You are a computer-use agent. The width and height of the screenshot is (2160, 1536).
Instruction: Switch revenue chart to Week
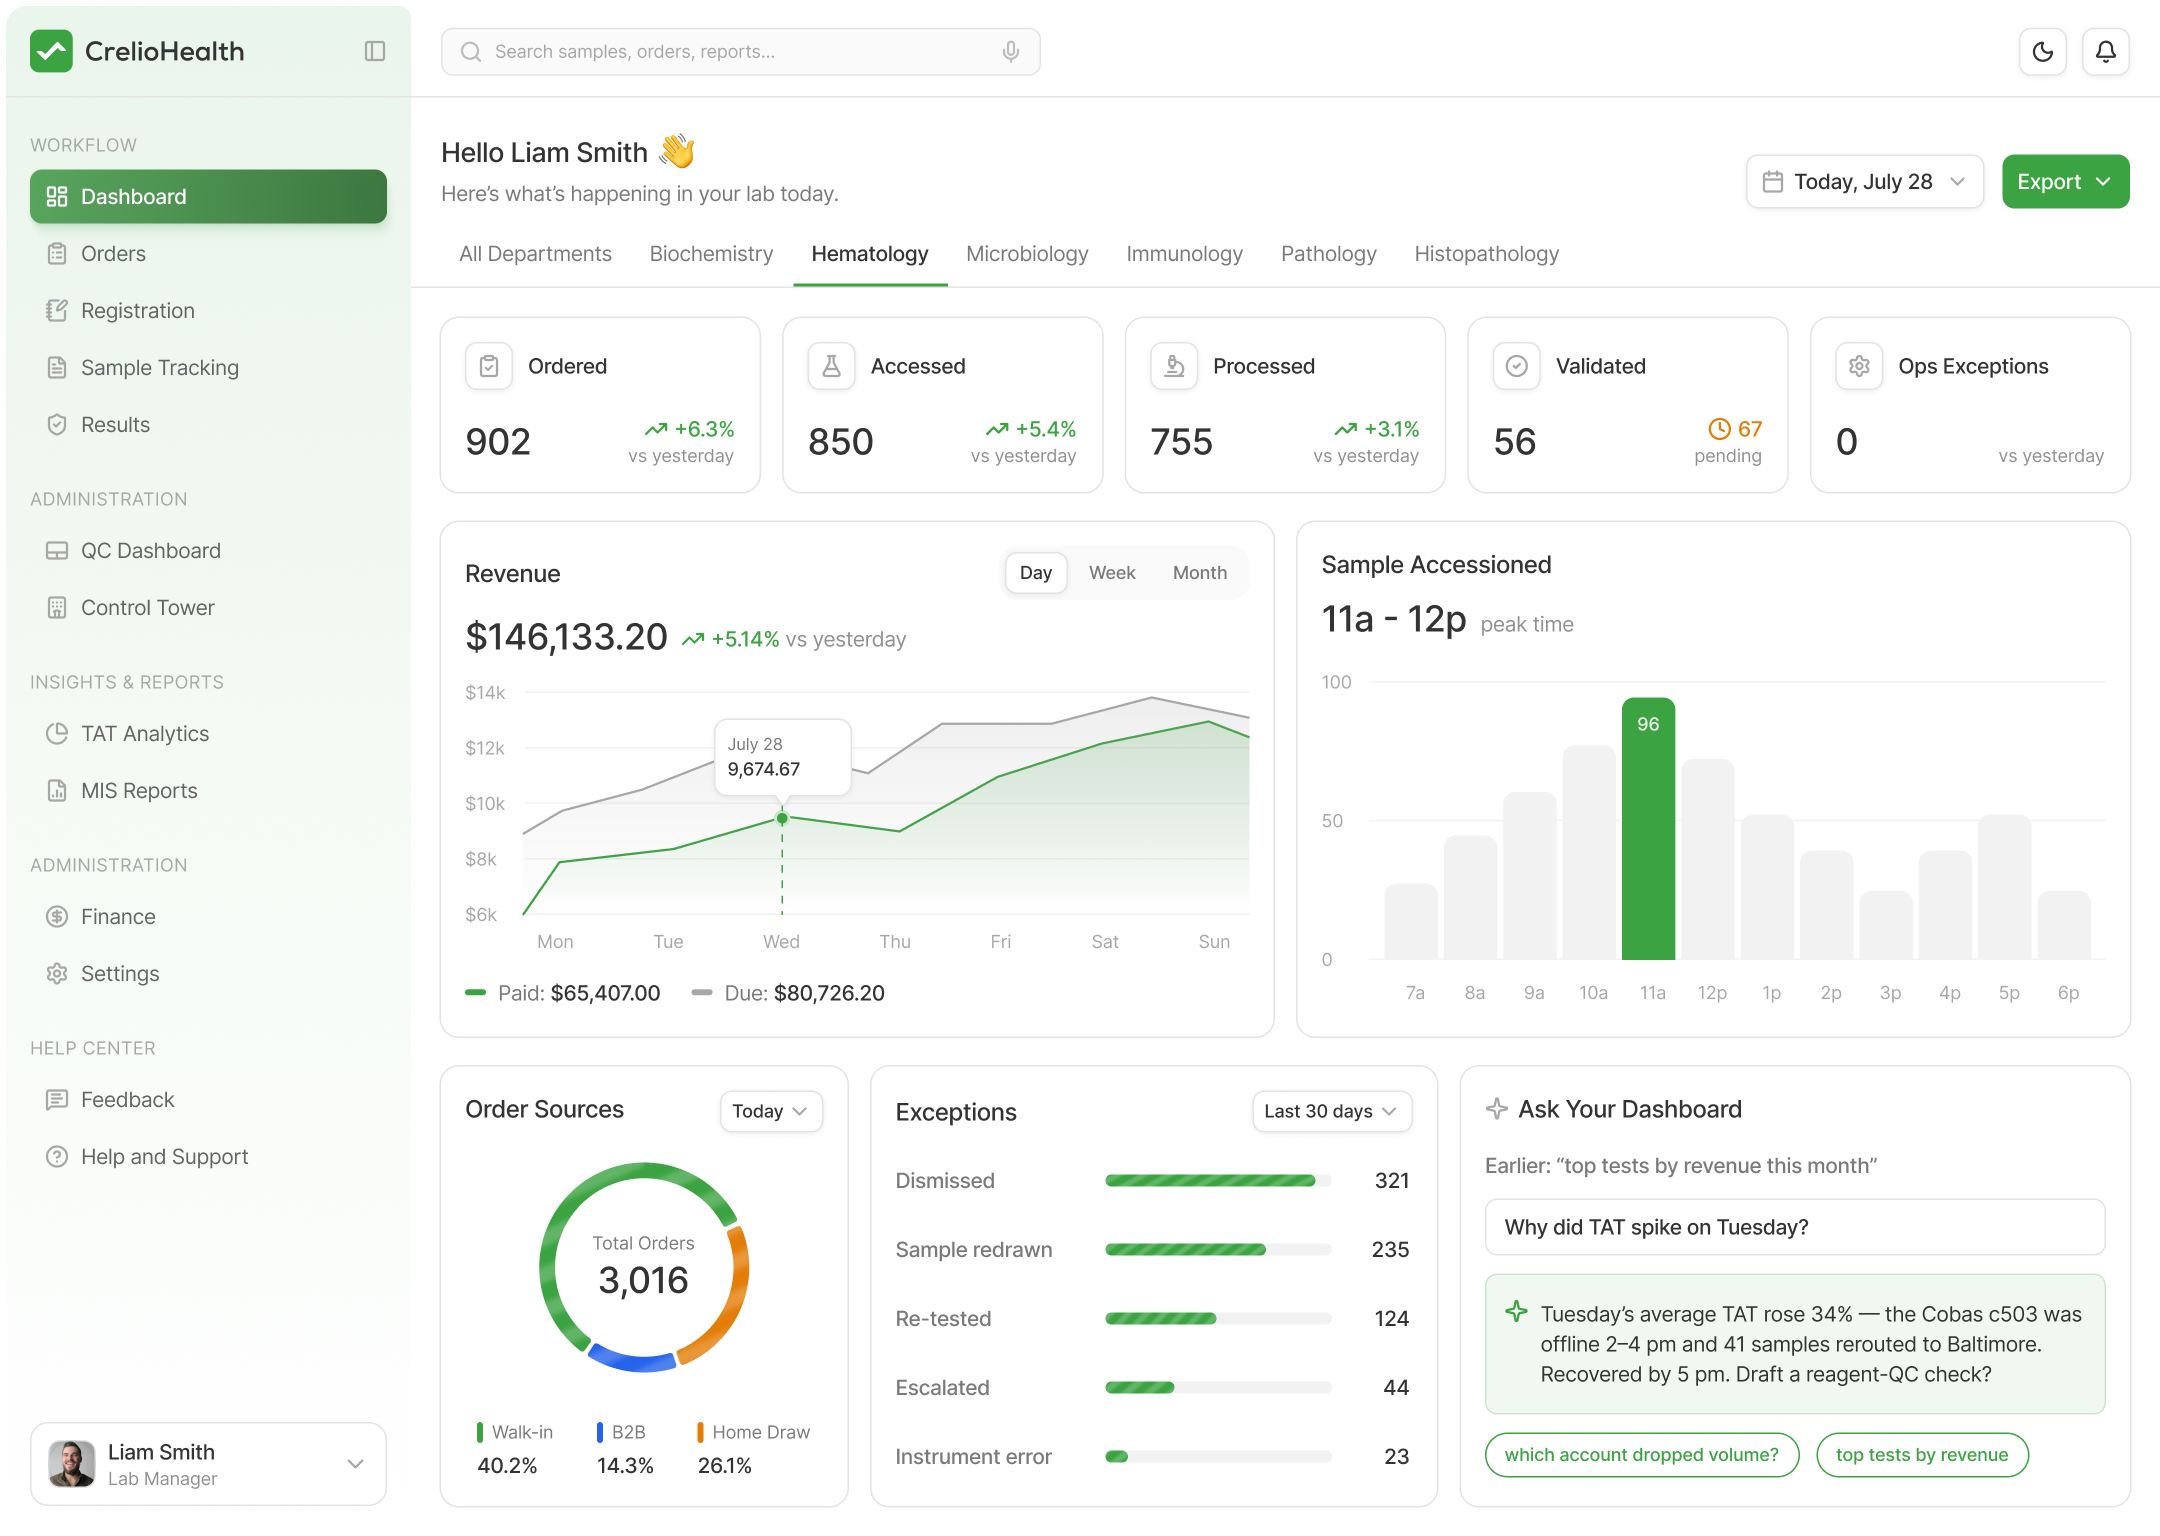(x=1112, y=573)
